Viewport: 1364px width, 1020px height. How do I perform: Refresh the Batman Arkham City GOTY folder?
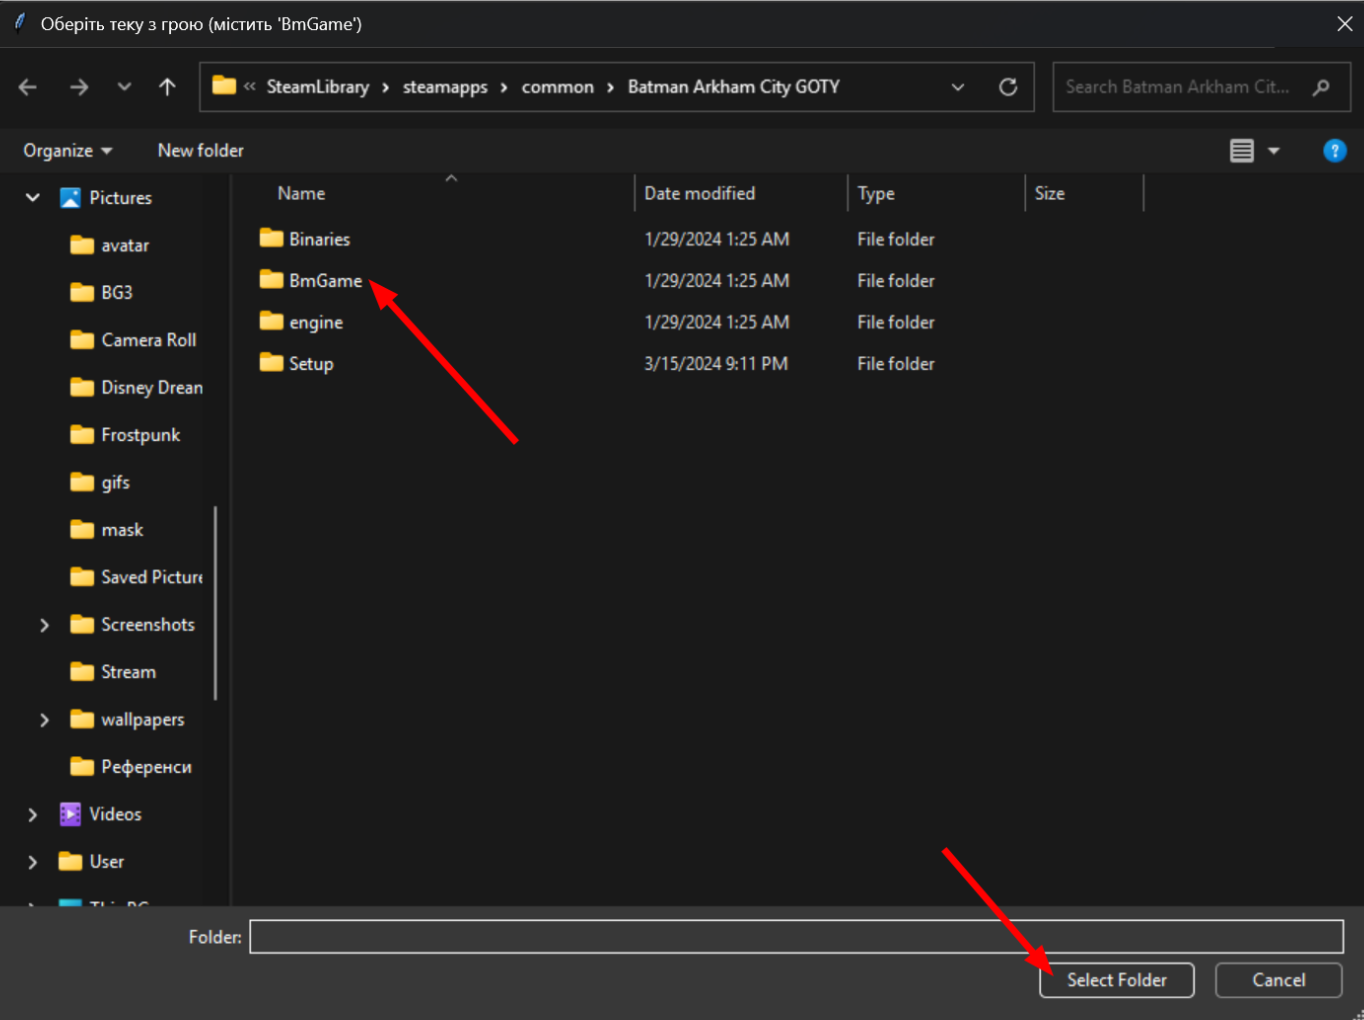pos(1008,87)
